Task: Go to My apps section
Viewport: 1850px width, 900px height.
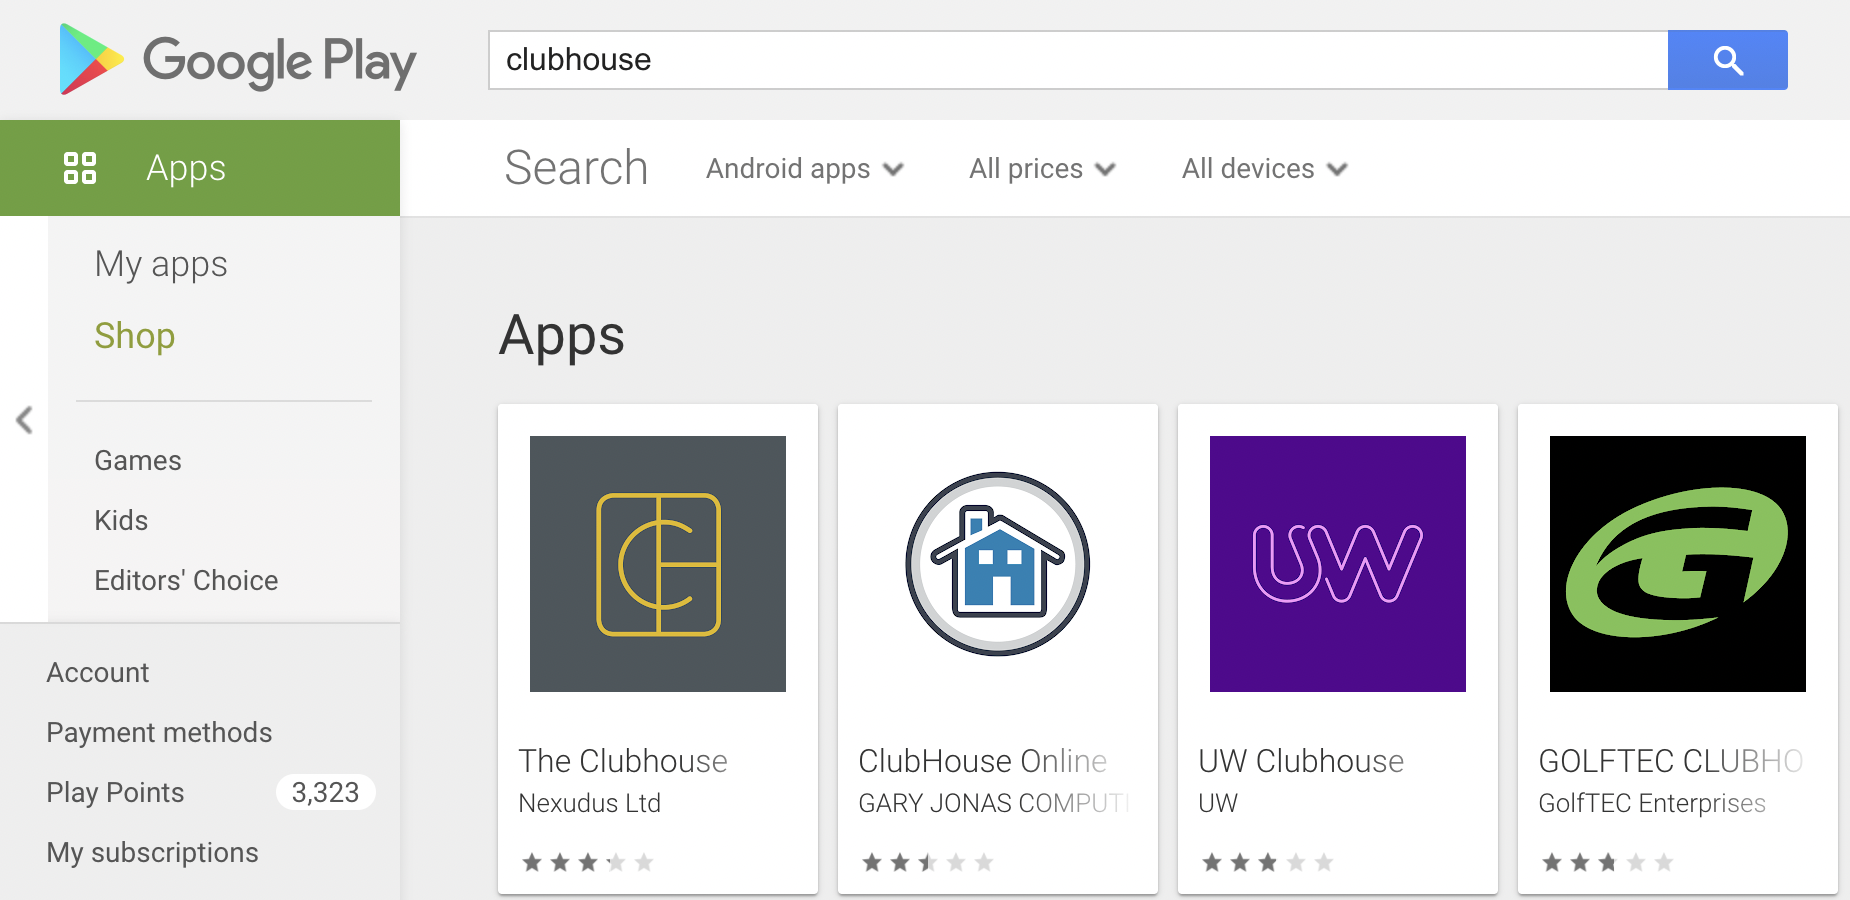Action: [161, 264]
